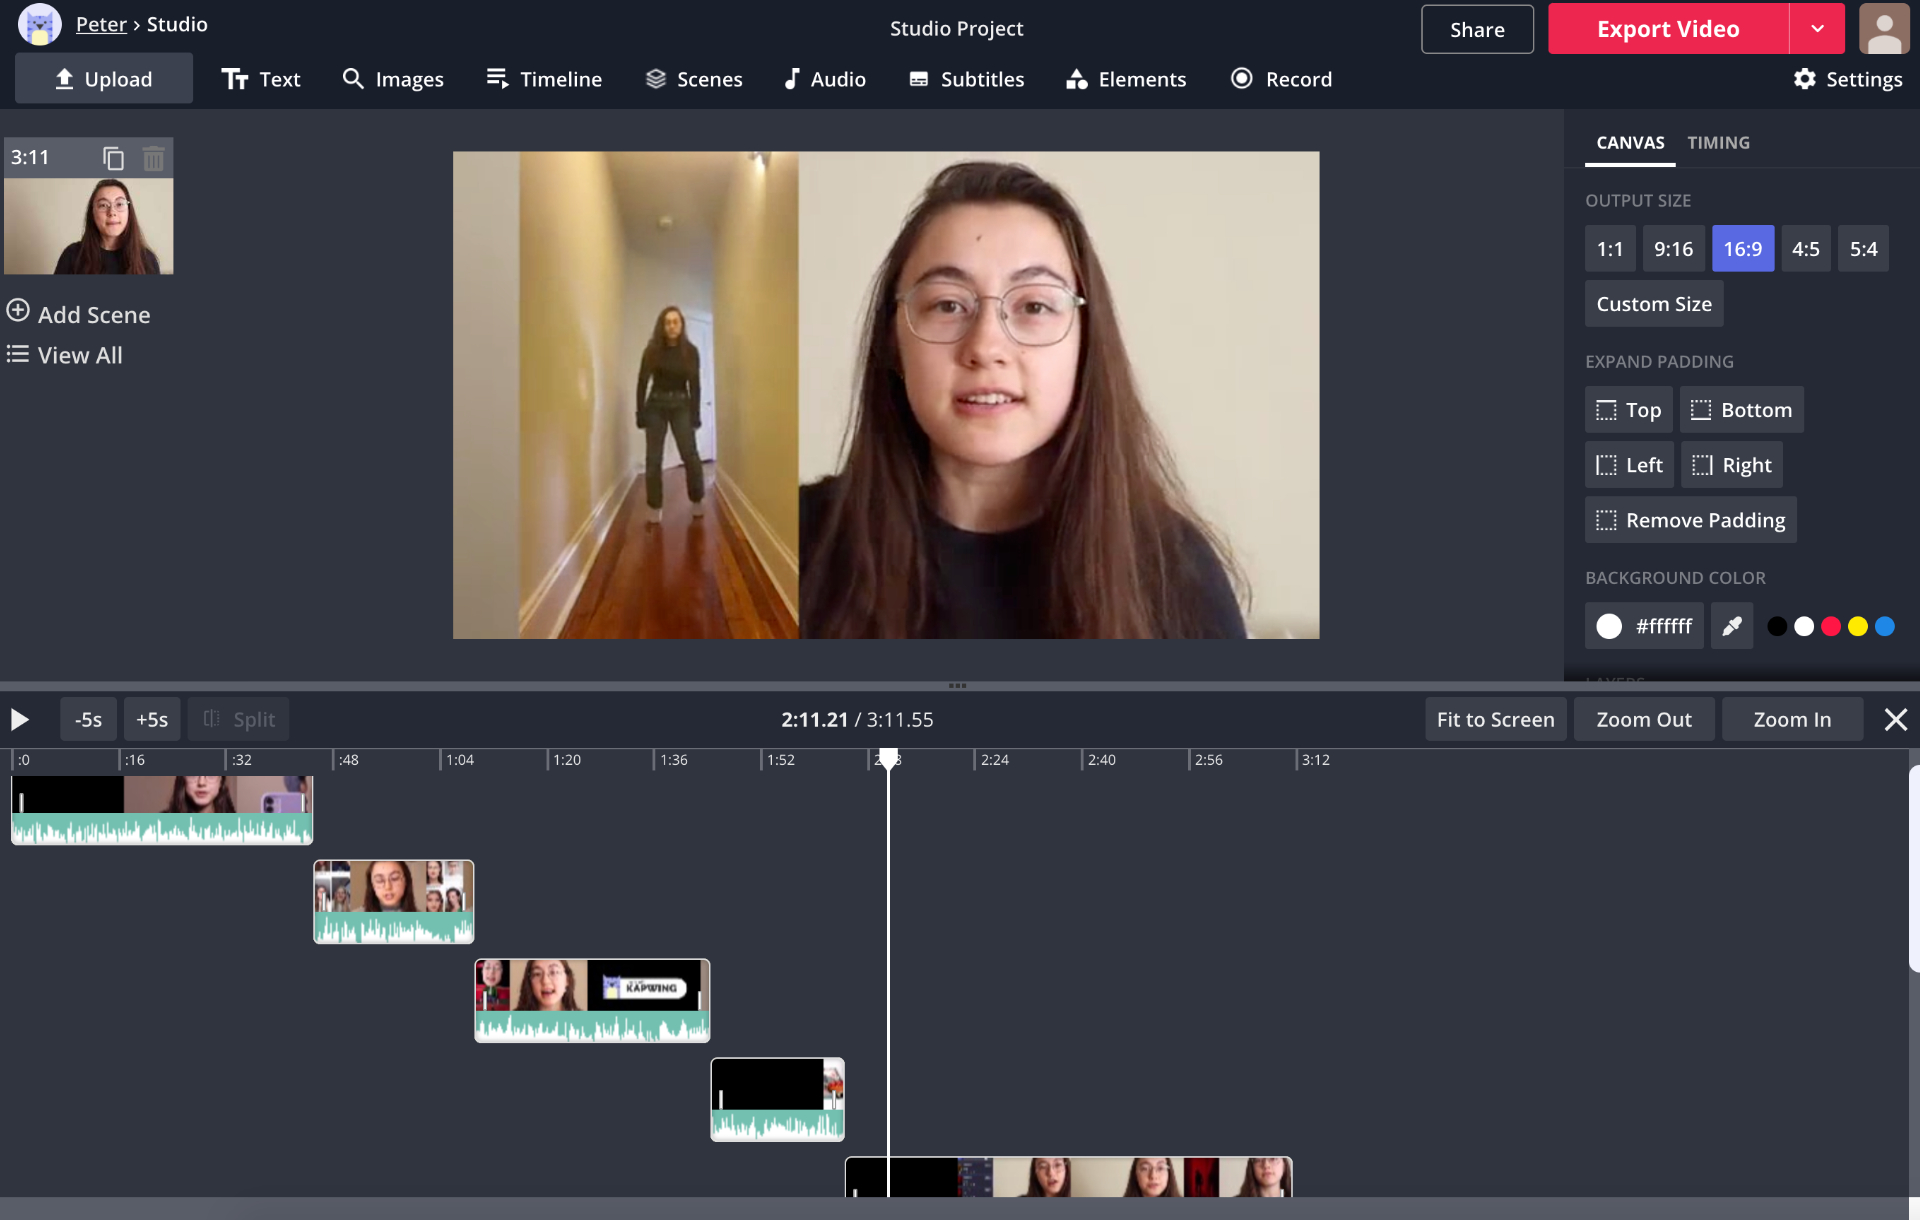Expand padding on Bottom
The image size is (1920, 1220).
point(1741,410)
